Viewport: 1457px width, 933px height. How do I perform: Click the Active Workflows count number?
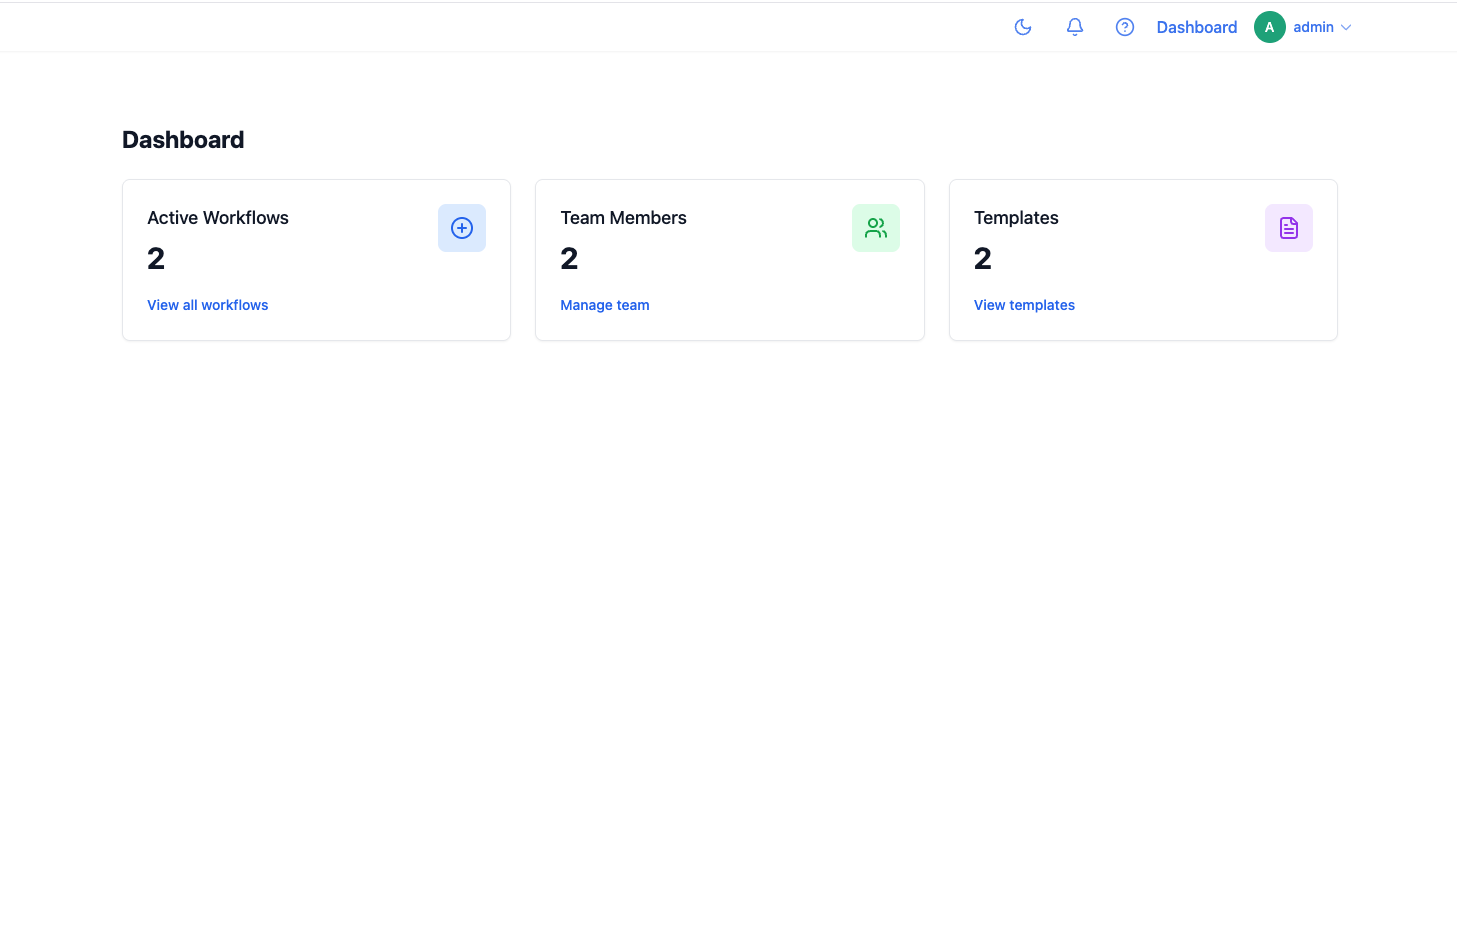[156, 259]
